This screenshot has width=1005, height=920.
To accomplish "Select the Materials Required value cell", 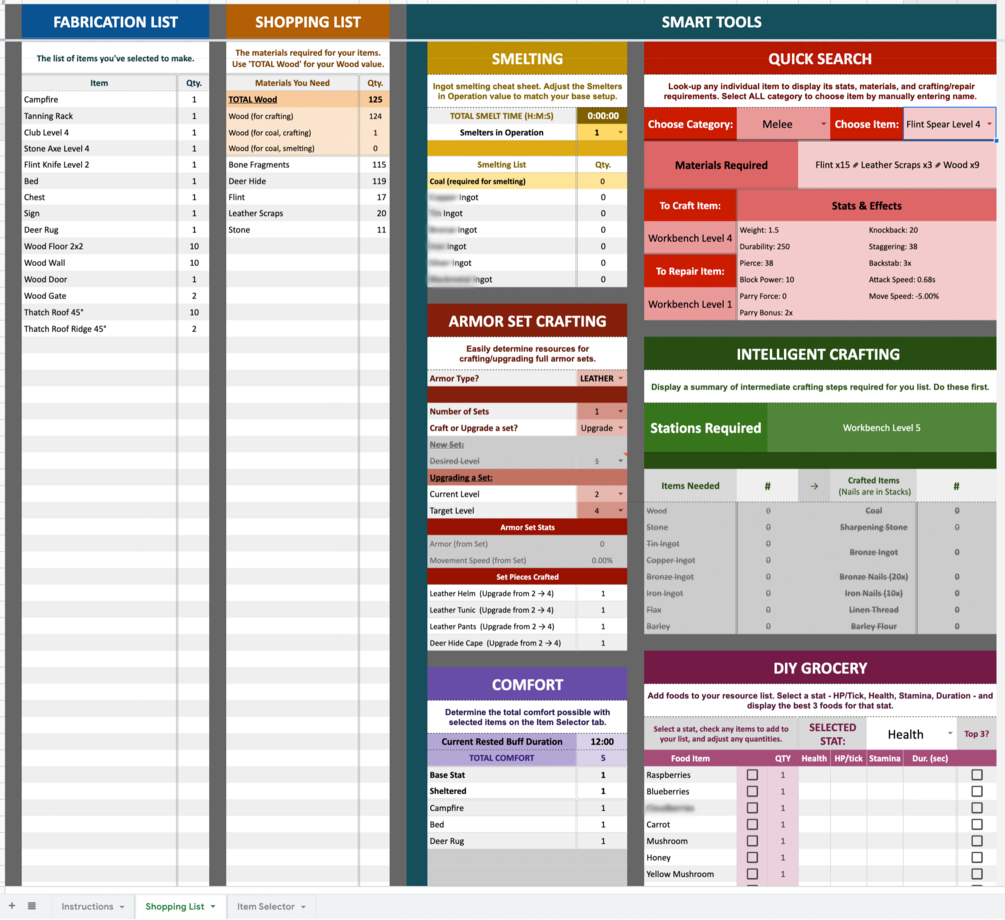I will [x=897, y=165].
